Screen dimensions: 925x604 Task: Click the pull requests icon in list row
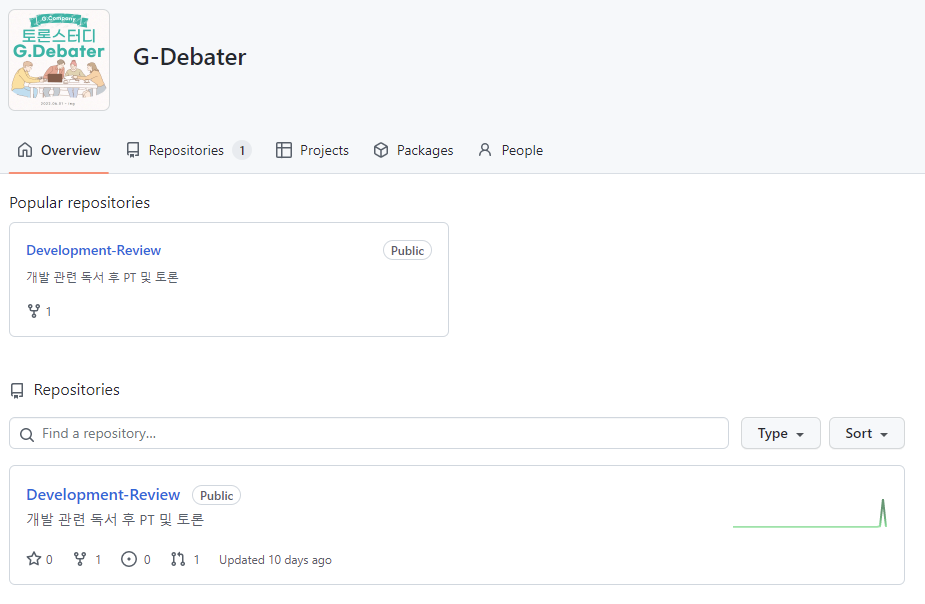178,559
